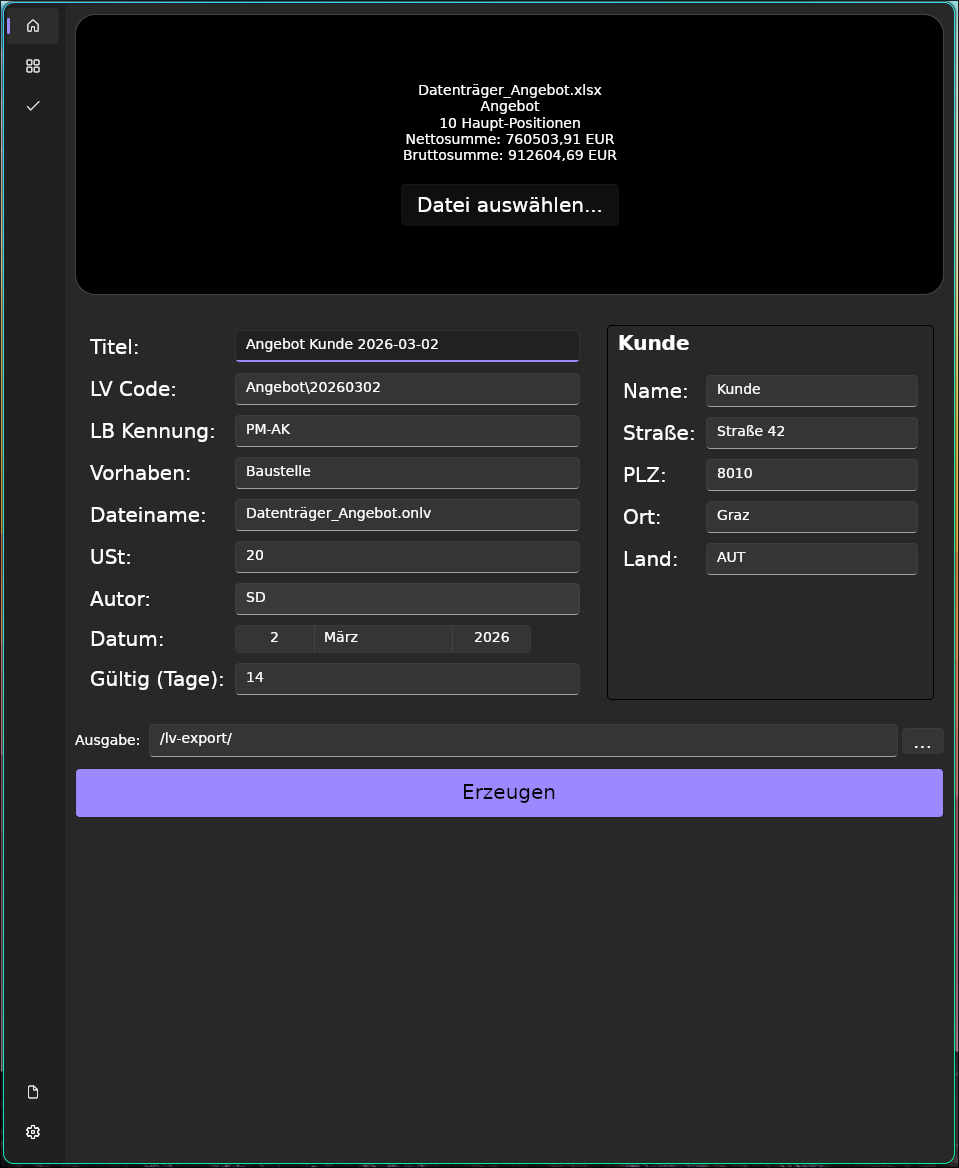Click the LV Code text field
This screenshot has width=959, height=1168.
click(x=407, y=388)
